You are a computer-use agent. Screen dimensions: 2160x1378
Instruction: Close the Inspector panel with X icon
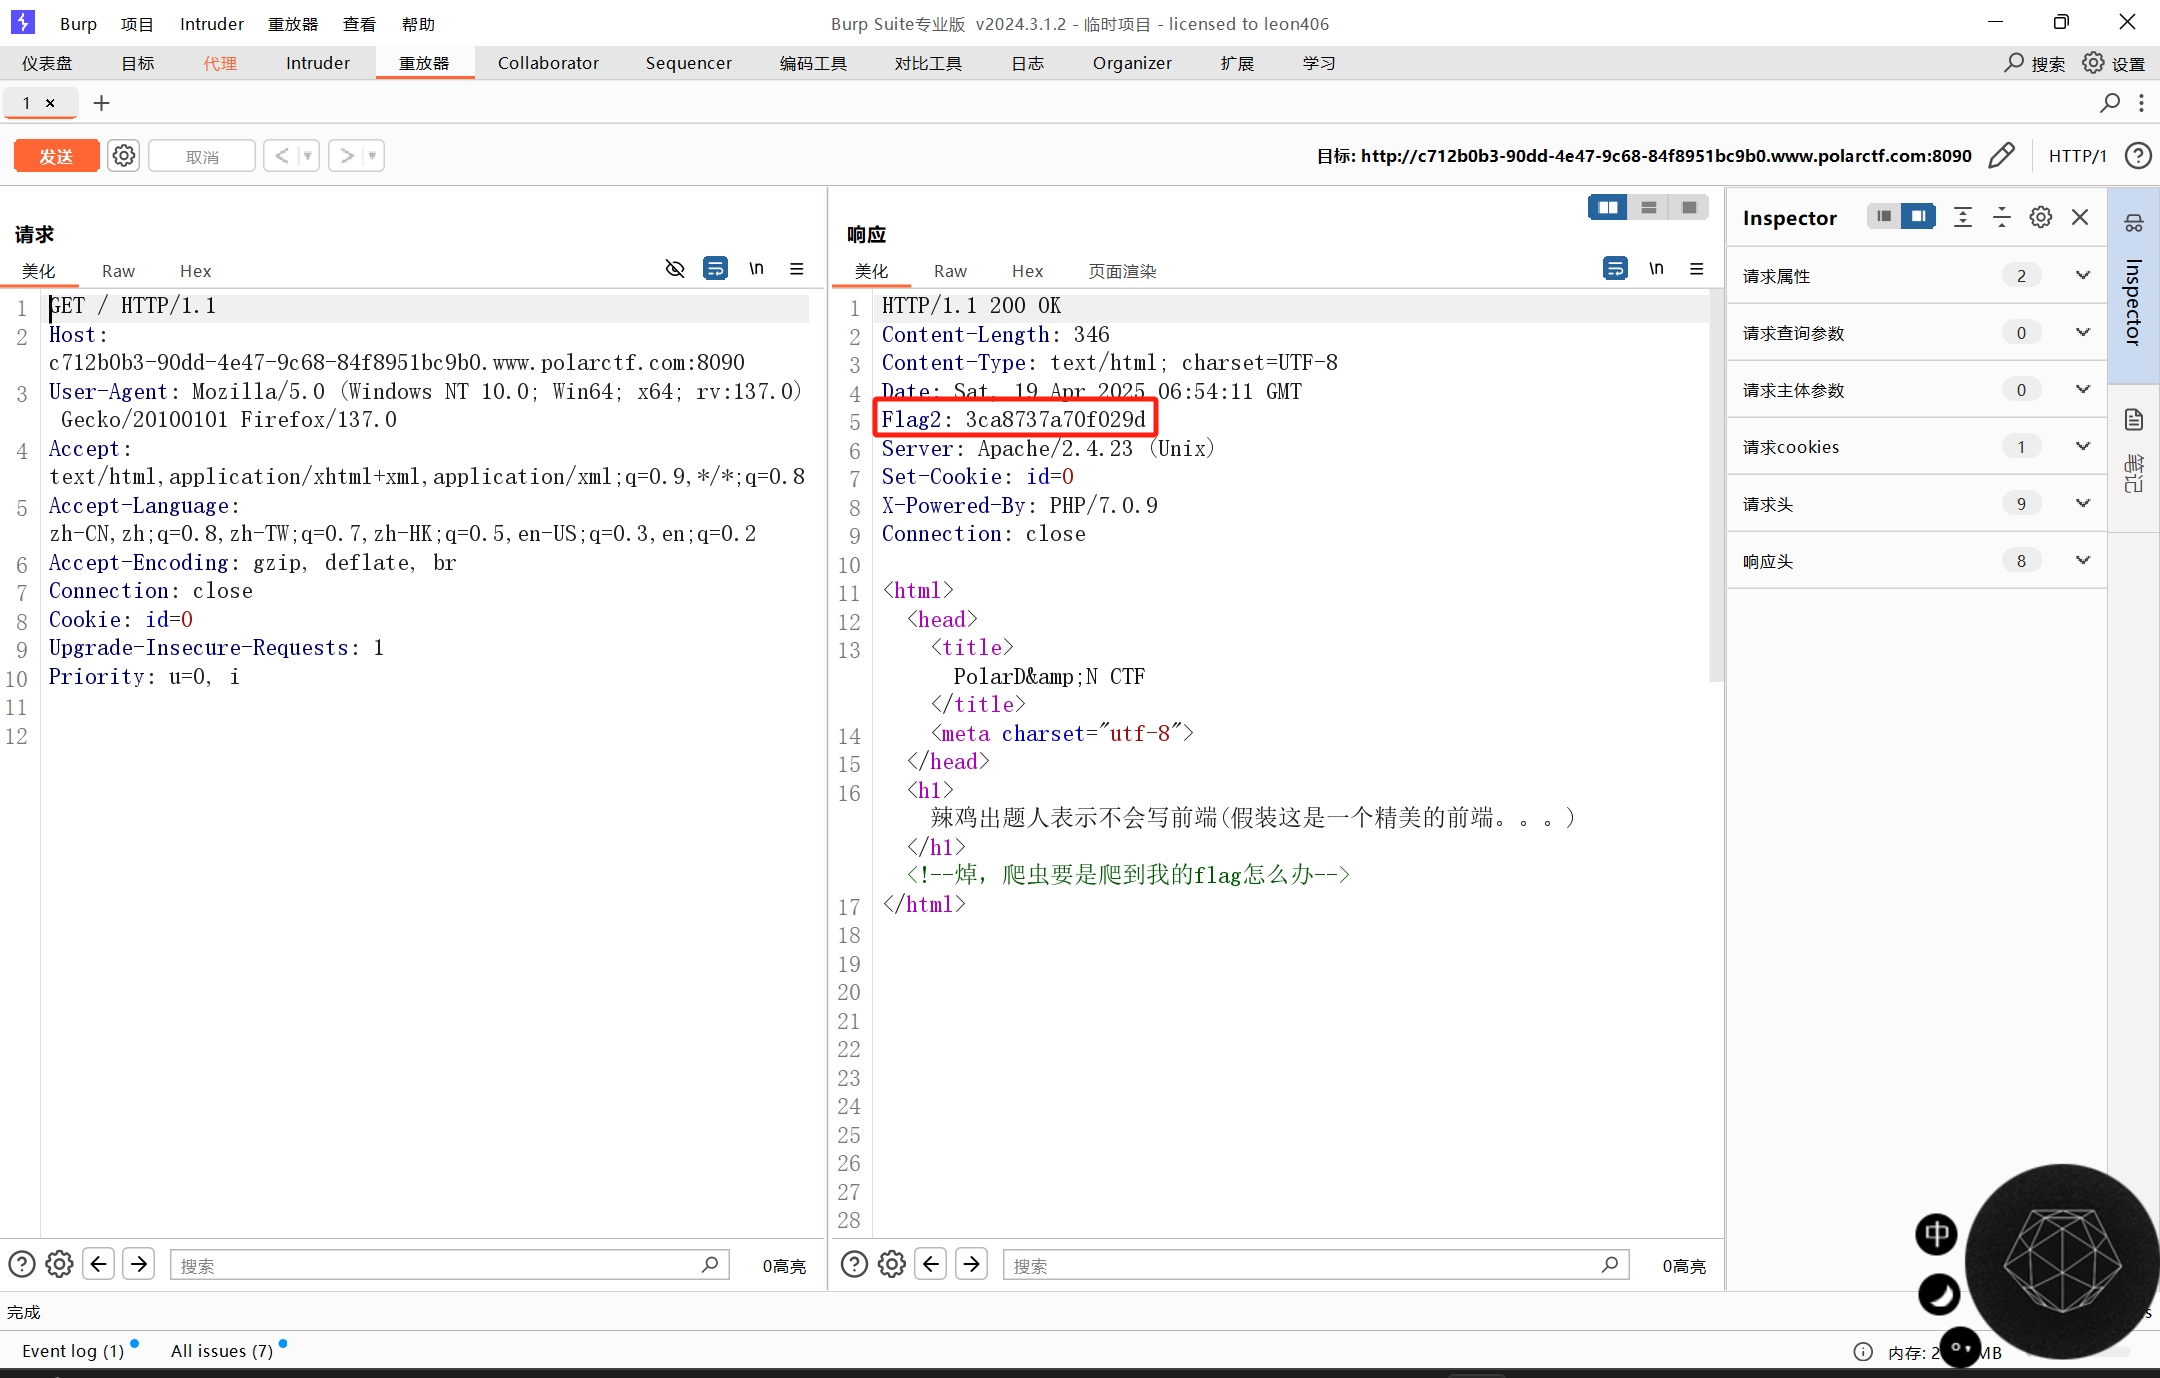point(2080,217)
